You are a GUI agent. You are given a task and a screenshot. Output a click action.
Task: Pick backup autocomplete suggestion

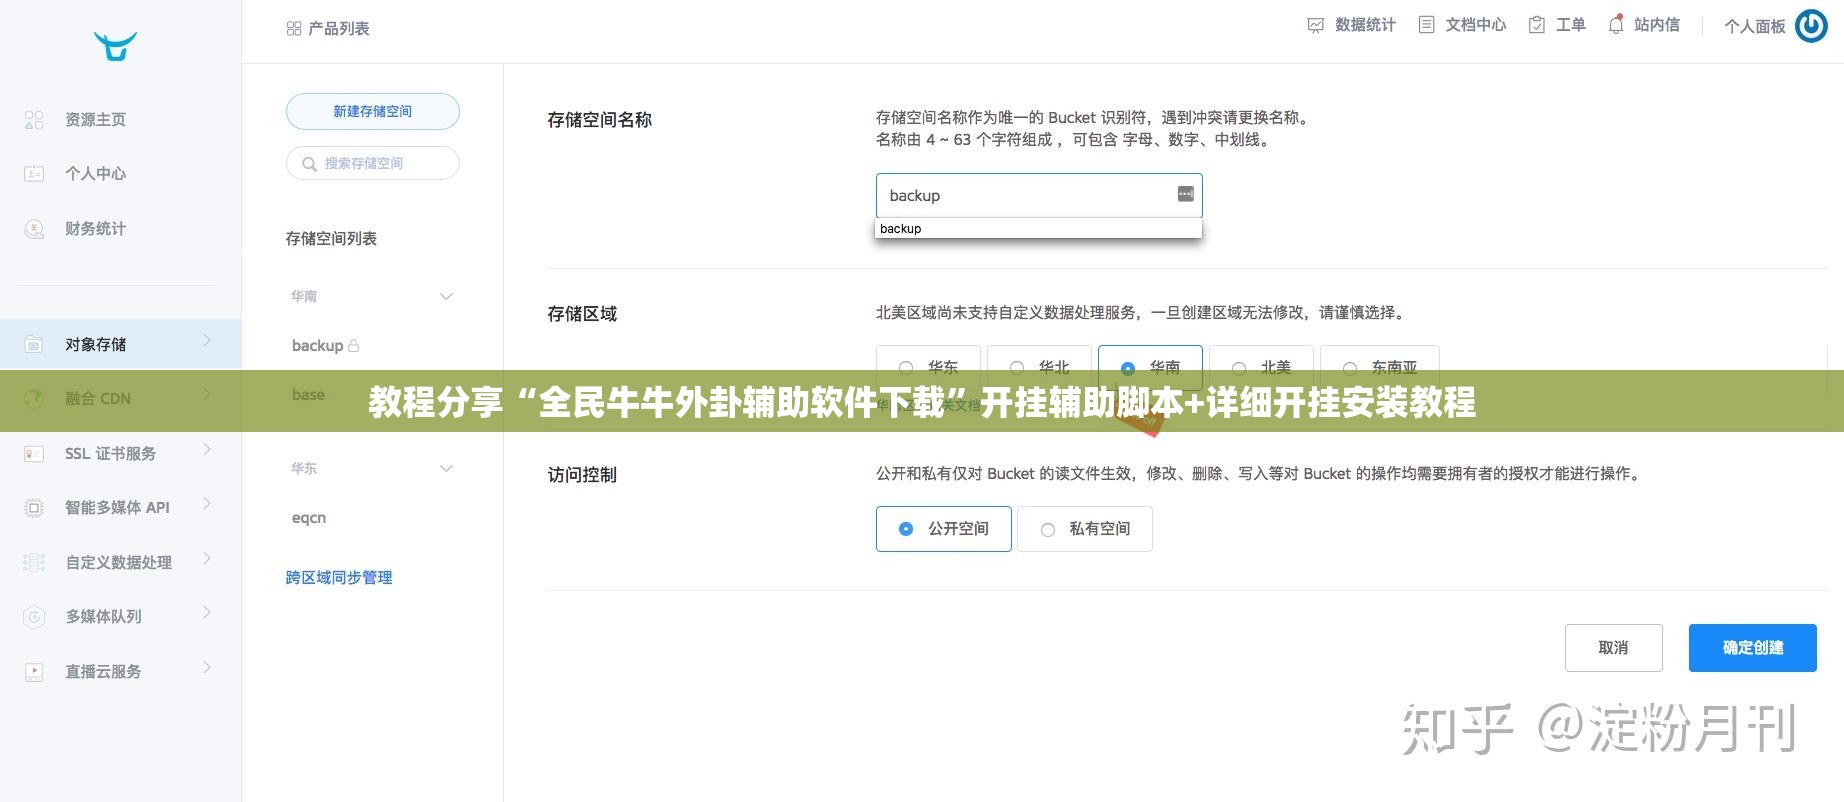[1038, 229]
